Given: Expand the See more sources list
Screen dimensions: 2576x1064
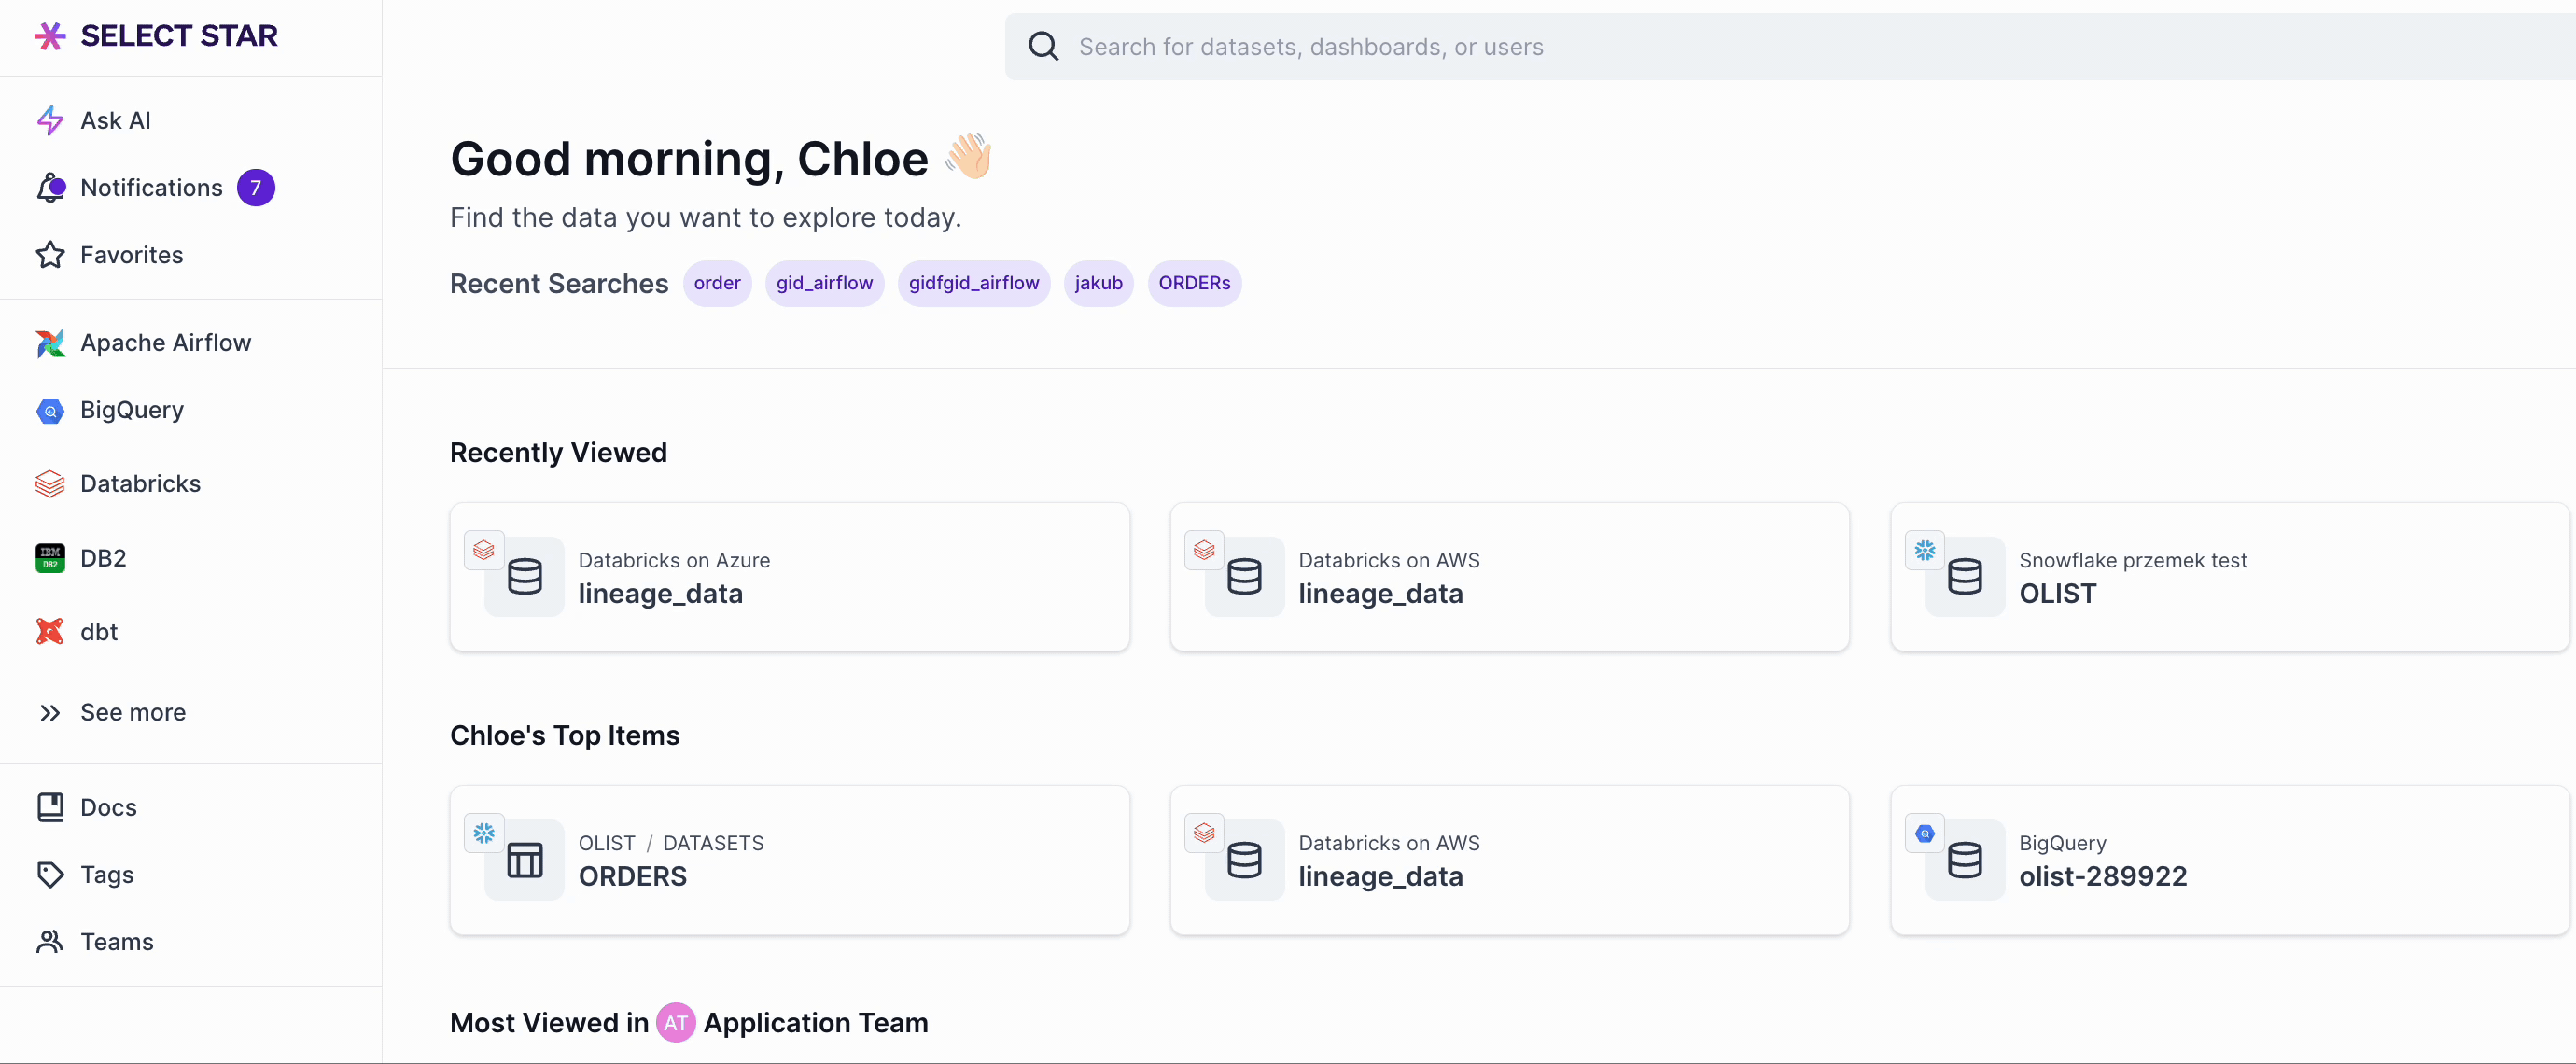Looking at the screenshot, I should coord(132,713).
